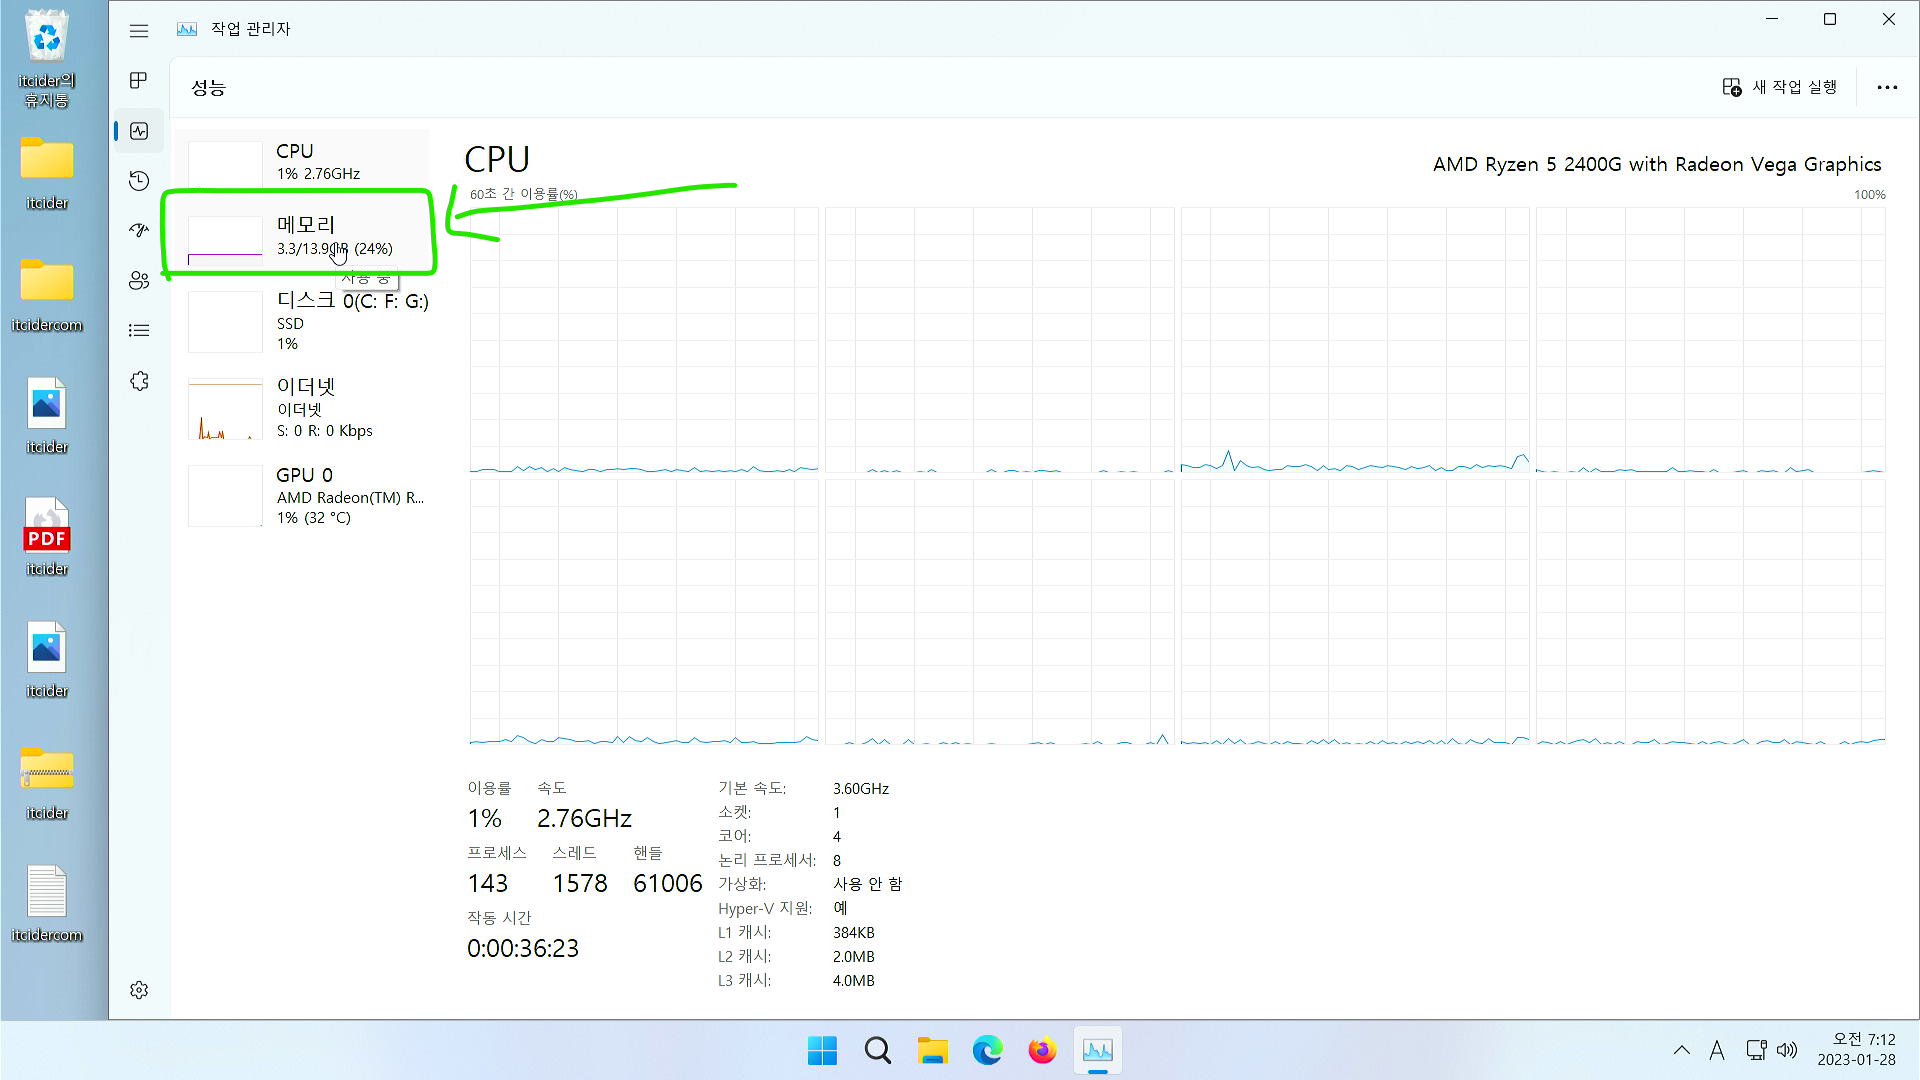The image size is (1920, 1080).
Task: Click the Ethernet mini graph thumbnail
Action: [225, 409]
